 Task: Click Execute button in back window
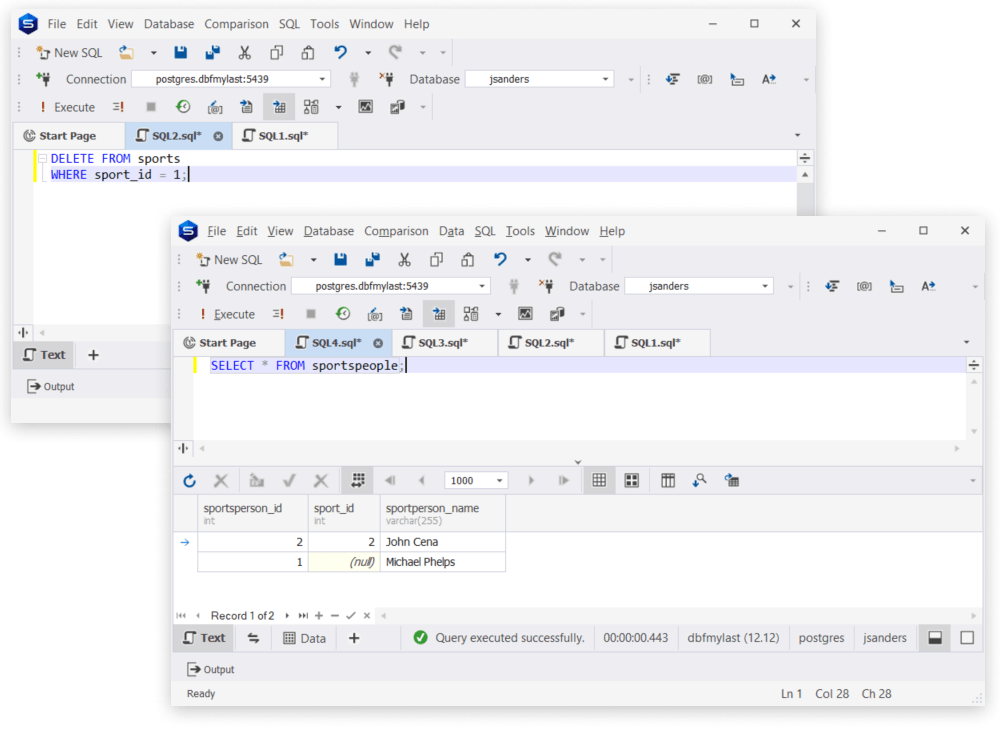click(67, 107)
